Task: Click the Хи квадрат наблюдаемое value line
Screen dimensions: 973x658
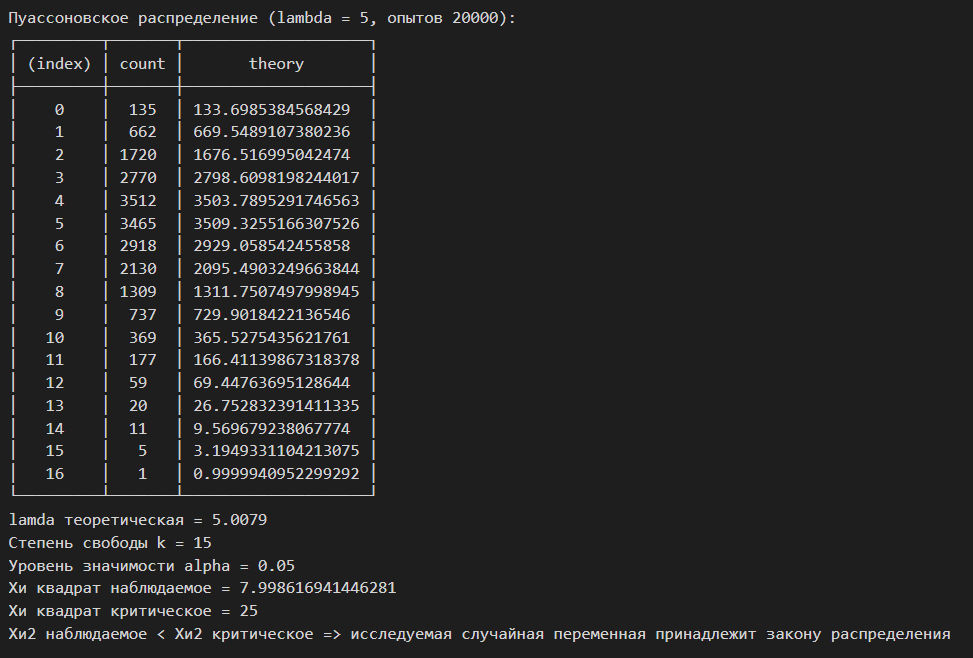Action: [x=202, y=588]
